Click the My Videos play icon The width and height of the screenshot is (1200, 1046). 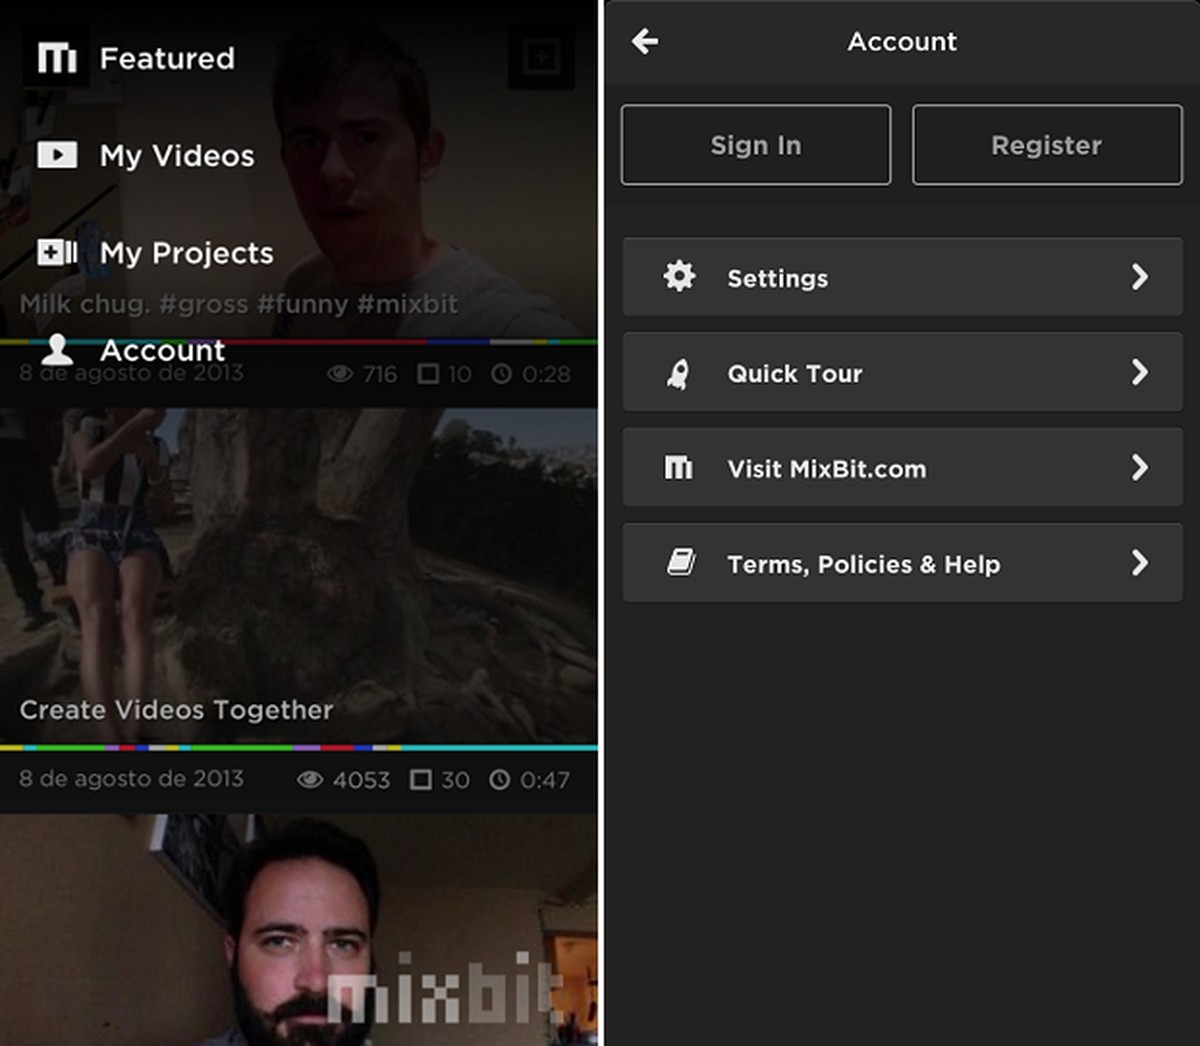(x=57, y=155)
